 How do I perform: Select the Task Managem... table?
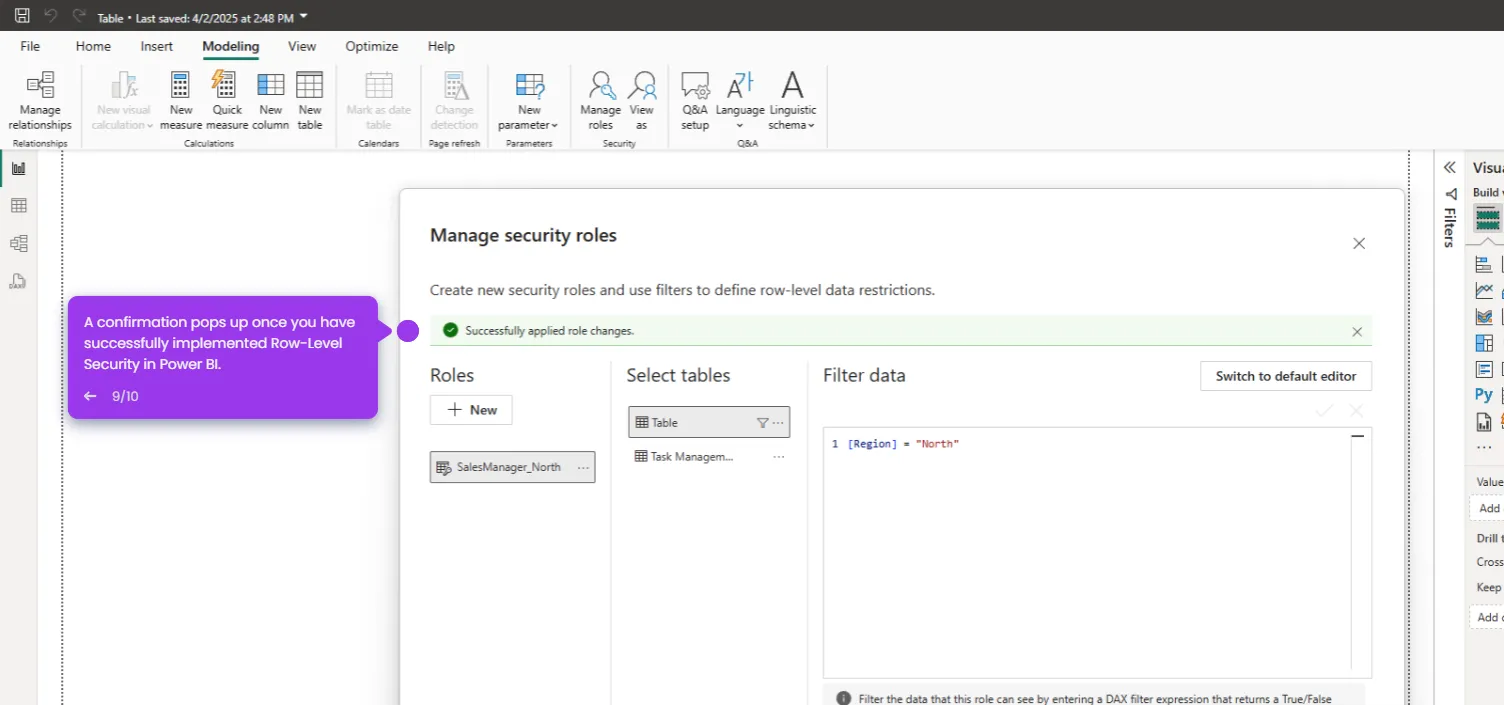pos(709,456)
